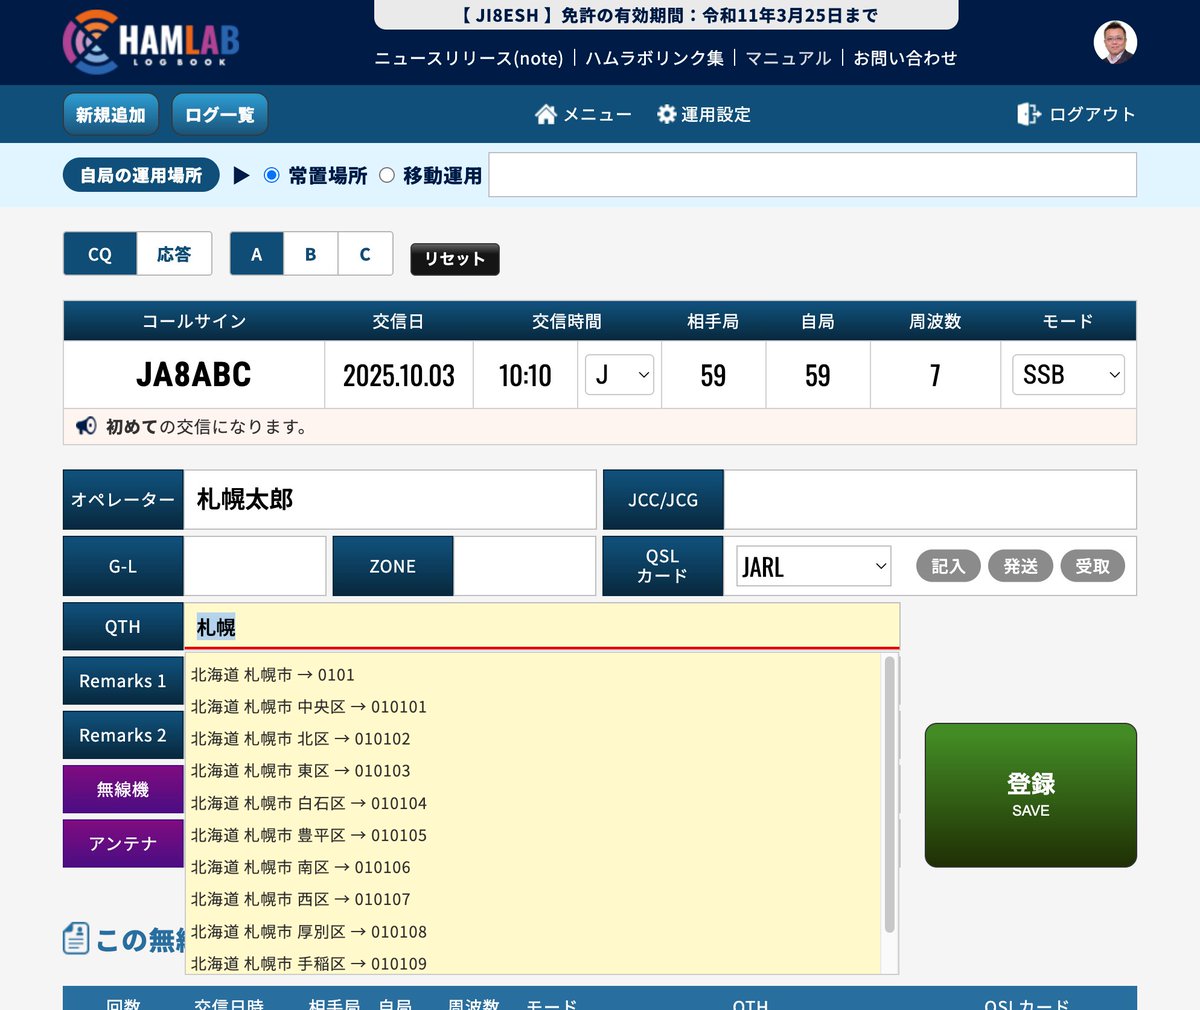Click the ZONE input field
The width and height of the screenshot is (1200, 1010).
coord(524,566)
